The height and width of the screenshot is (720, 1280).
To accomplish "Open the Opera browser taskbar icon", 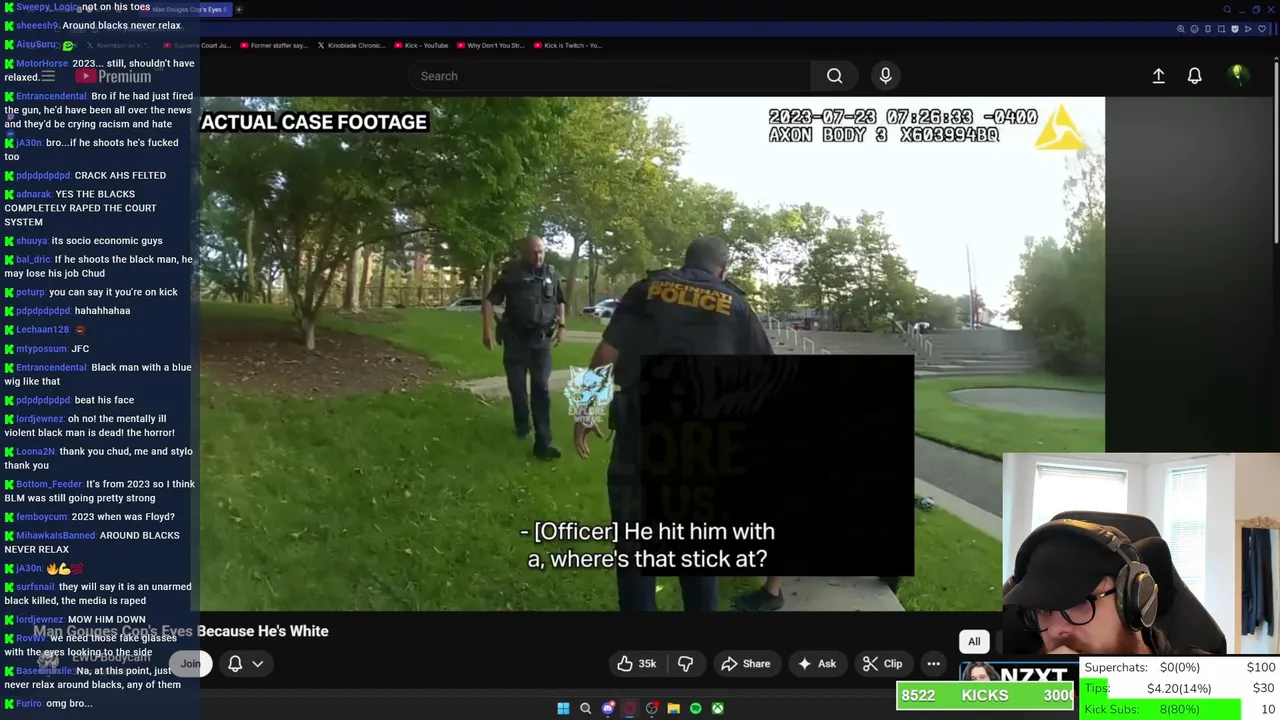I will 629,708.
